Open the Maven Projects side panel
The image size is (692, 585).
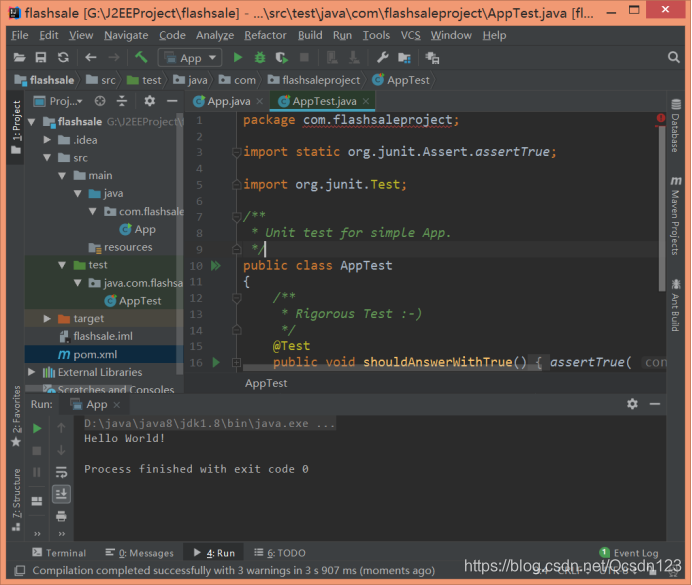click(x=675, y=216)
